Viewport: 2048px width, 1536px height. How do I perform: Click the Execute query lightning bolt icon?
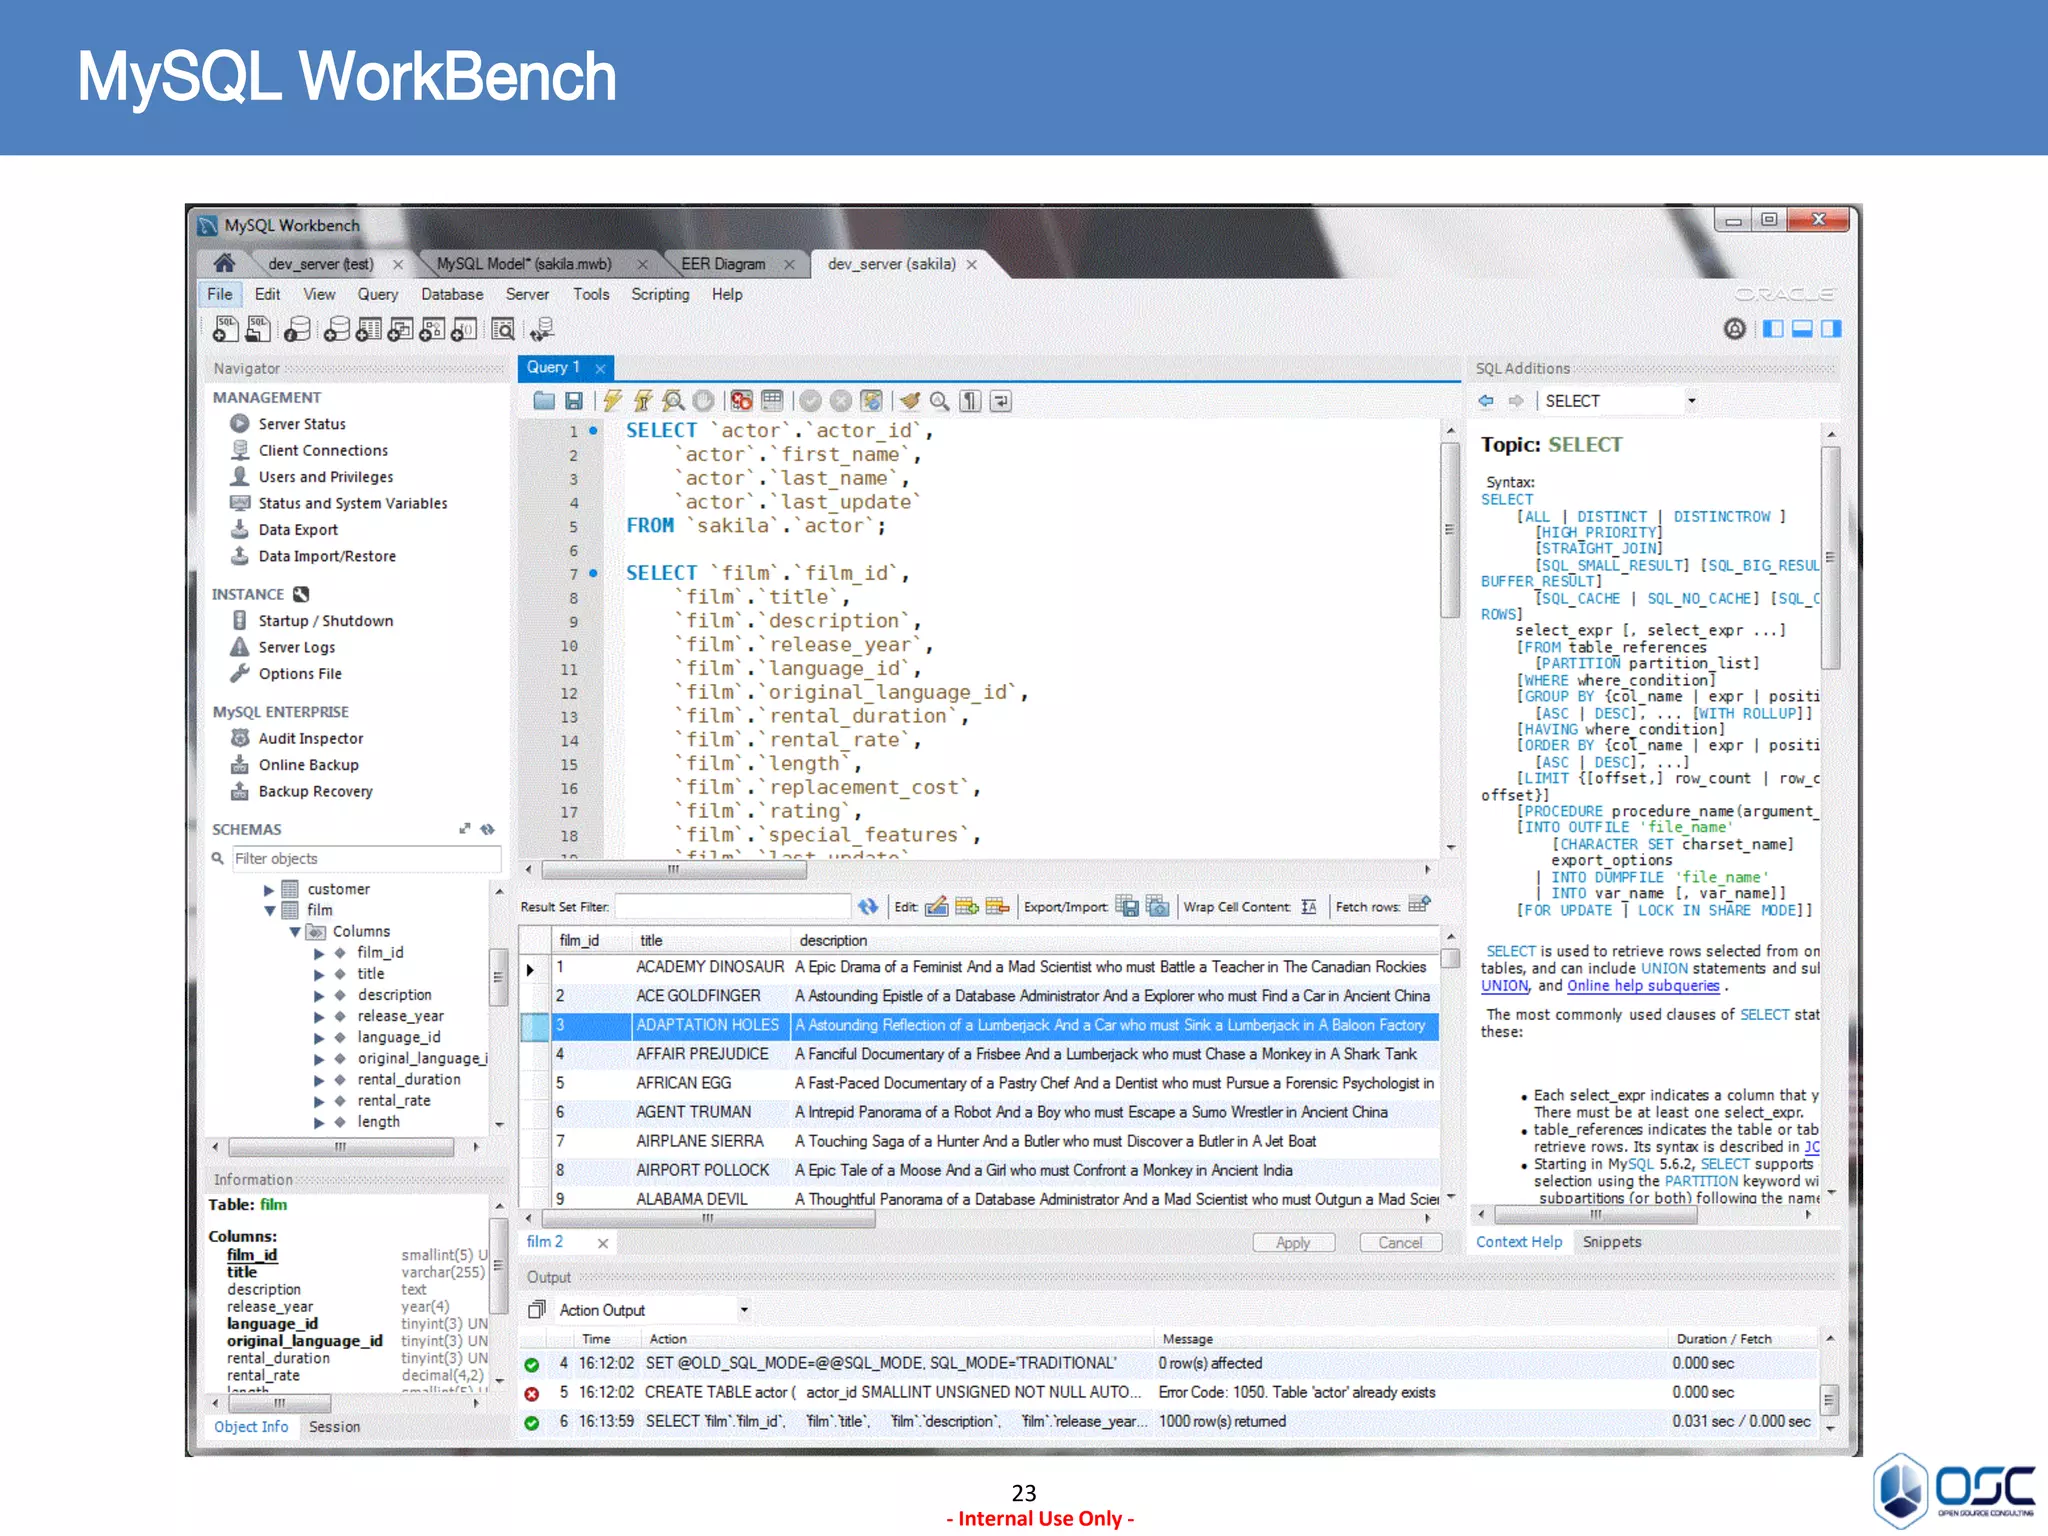tap(612, 401)
